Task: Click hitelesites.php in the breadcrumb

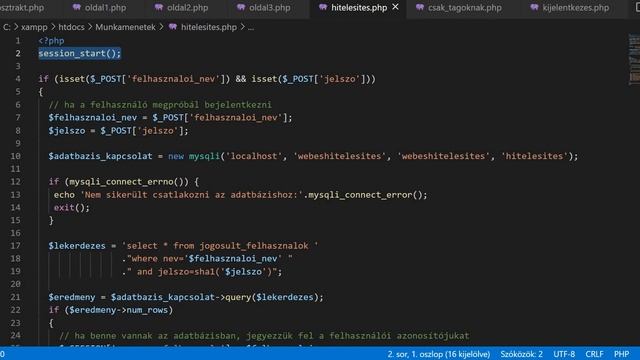Action: click(x=209, y=27)
